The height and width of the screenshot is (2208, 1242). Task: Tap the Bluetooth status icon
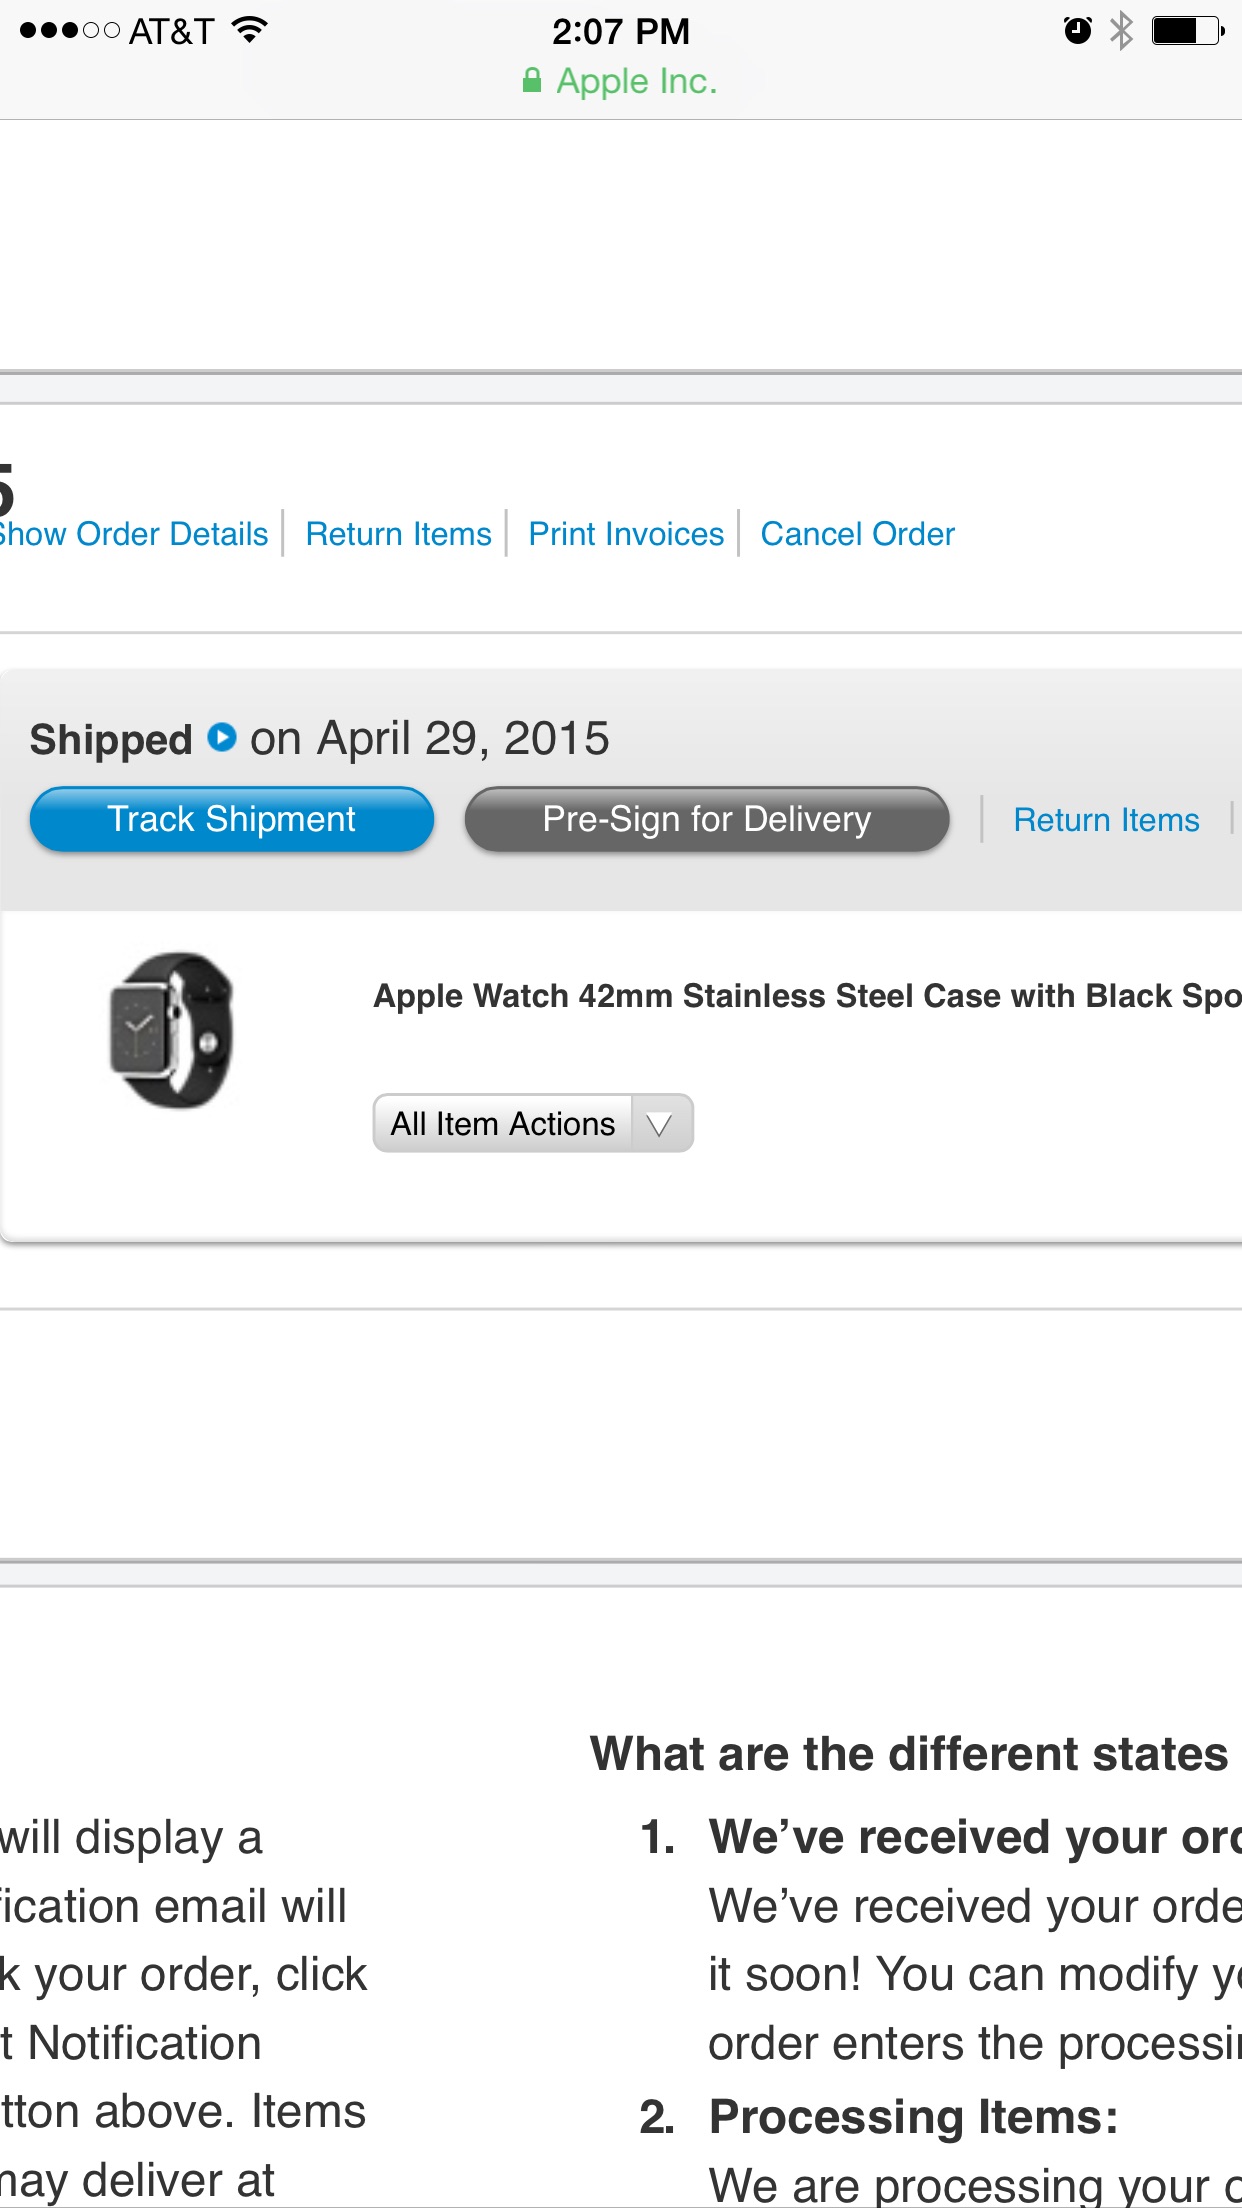1122,31
